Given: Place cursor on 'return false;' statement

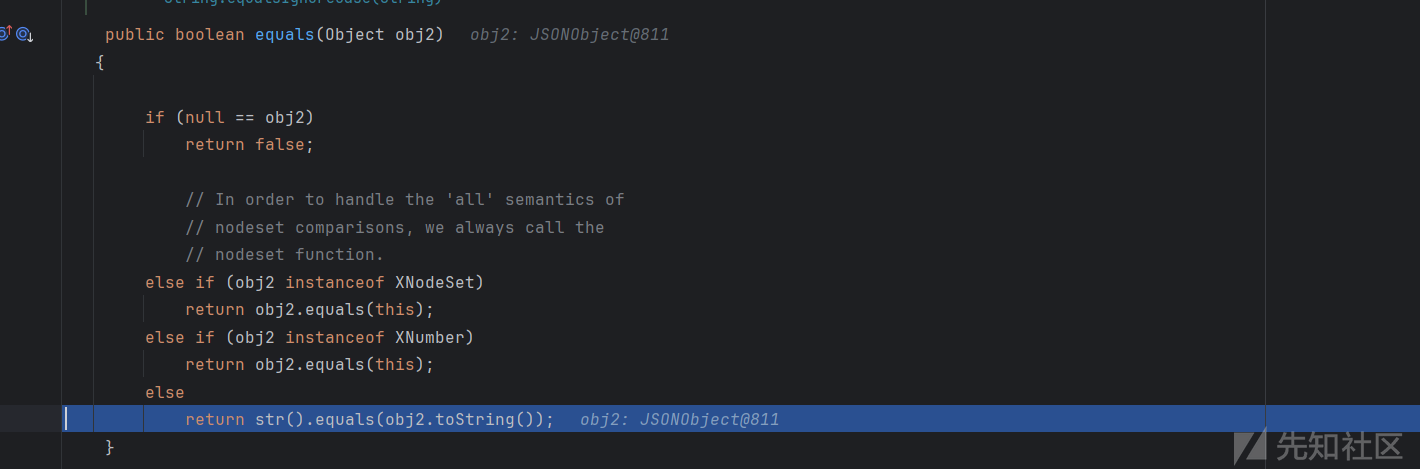Looking at the screenshot, I should pos(249,145).
